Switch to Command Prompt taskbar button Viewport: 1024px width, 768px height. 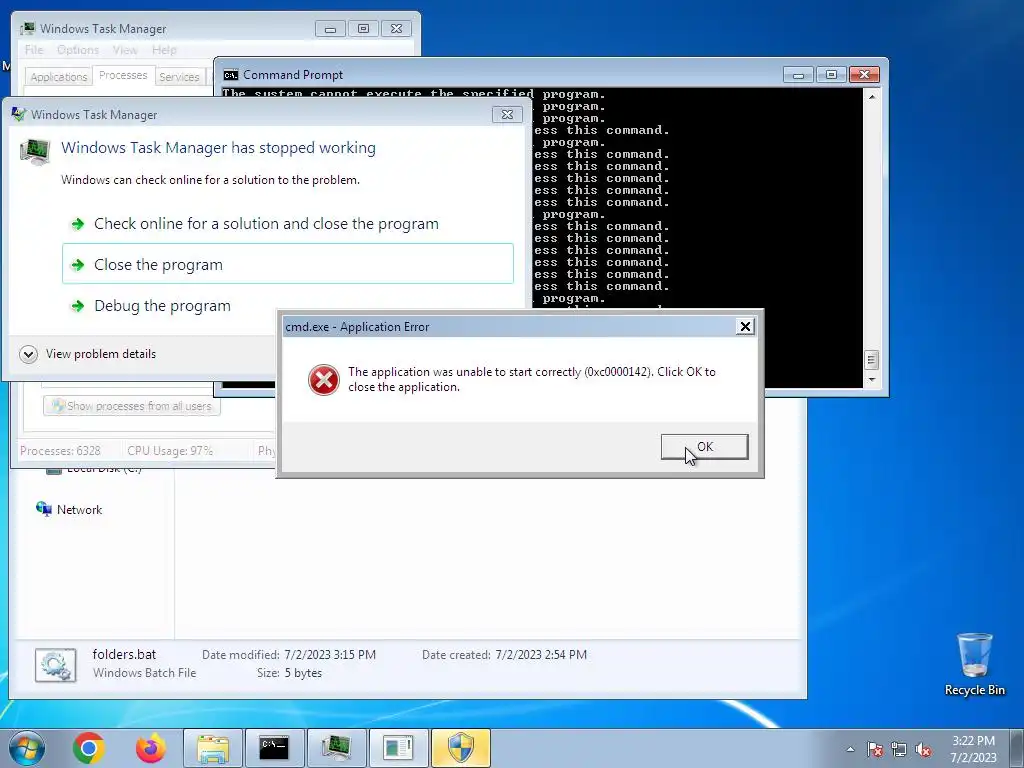coord(274,748)
